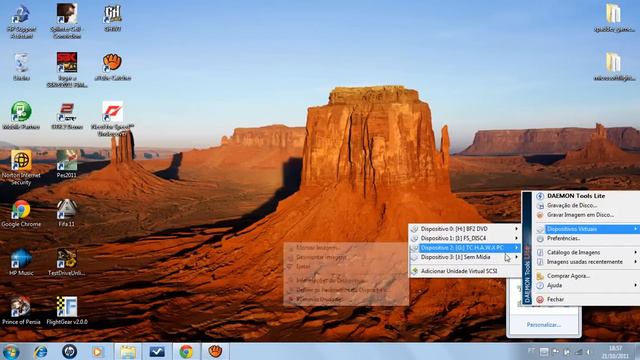Select Mobile Partner desktop icon
The height and width of the screenshot is (360, 640).
point(21,116)
